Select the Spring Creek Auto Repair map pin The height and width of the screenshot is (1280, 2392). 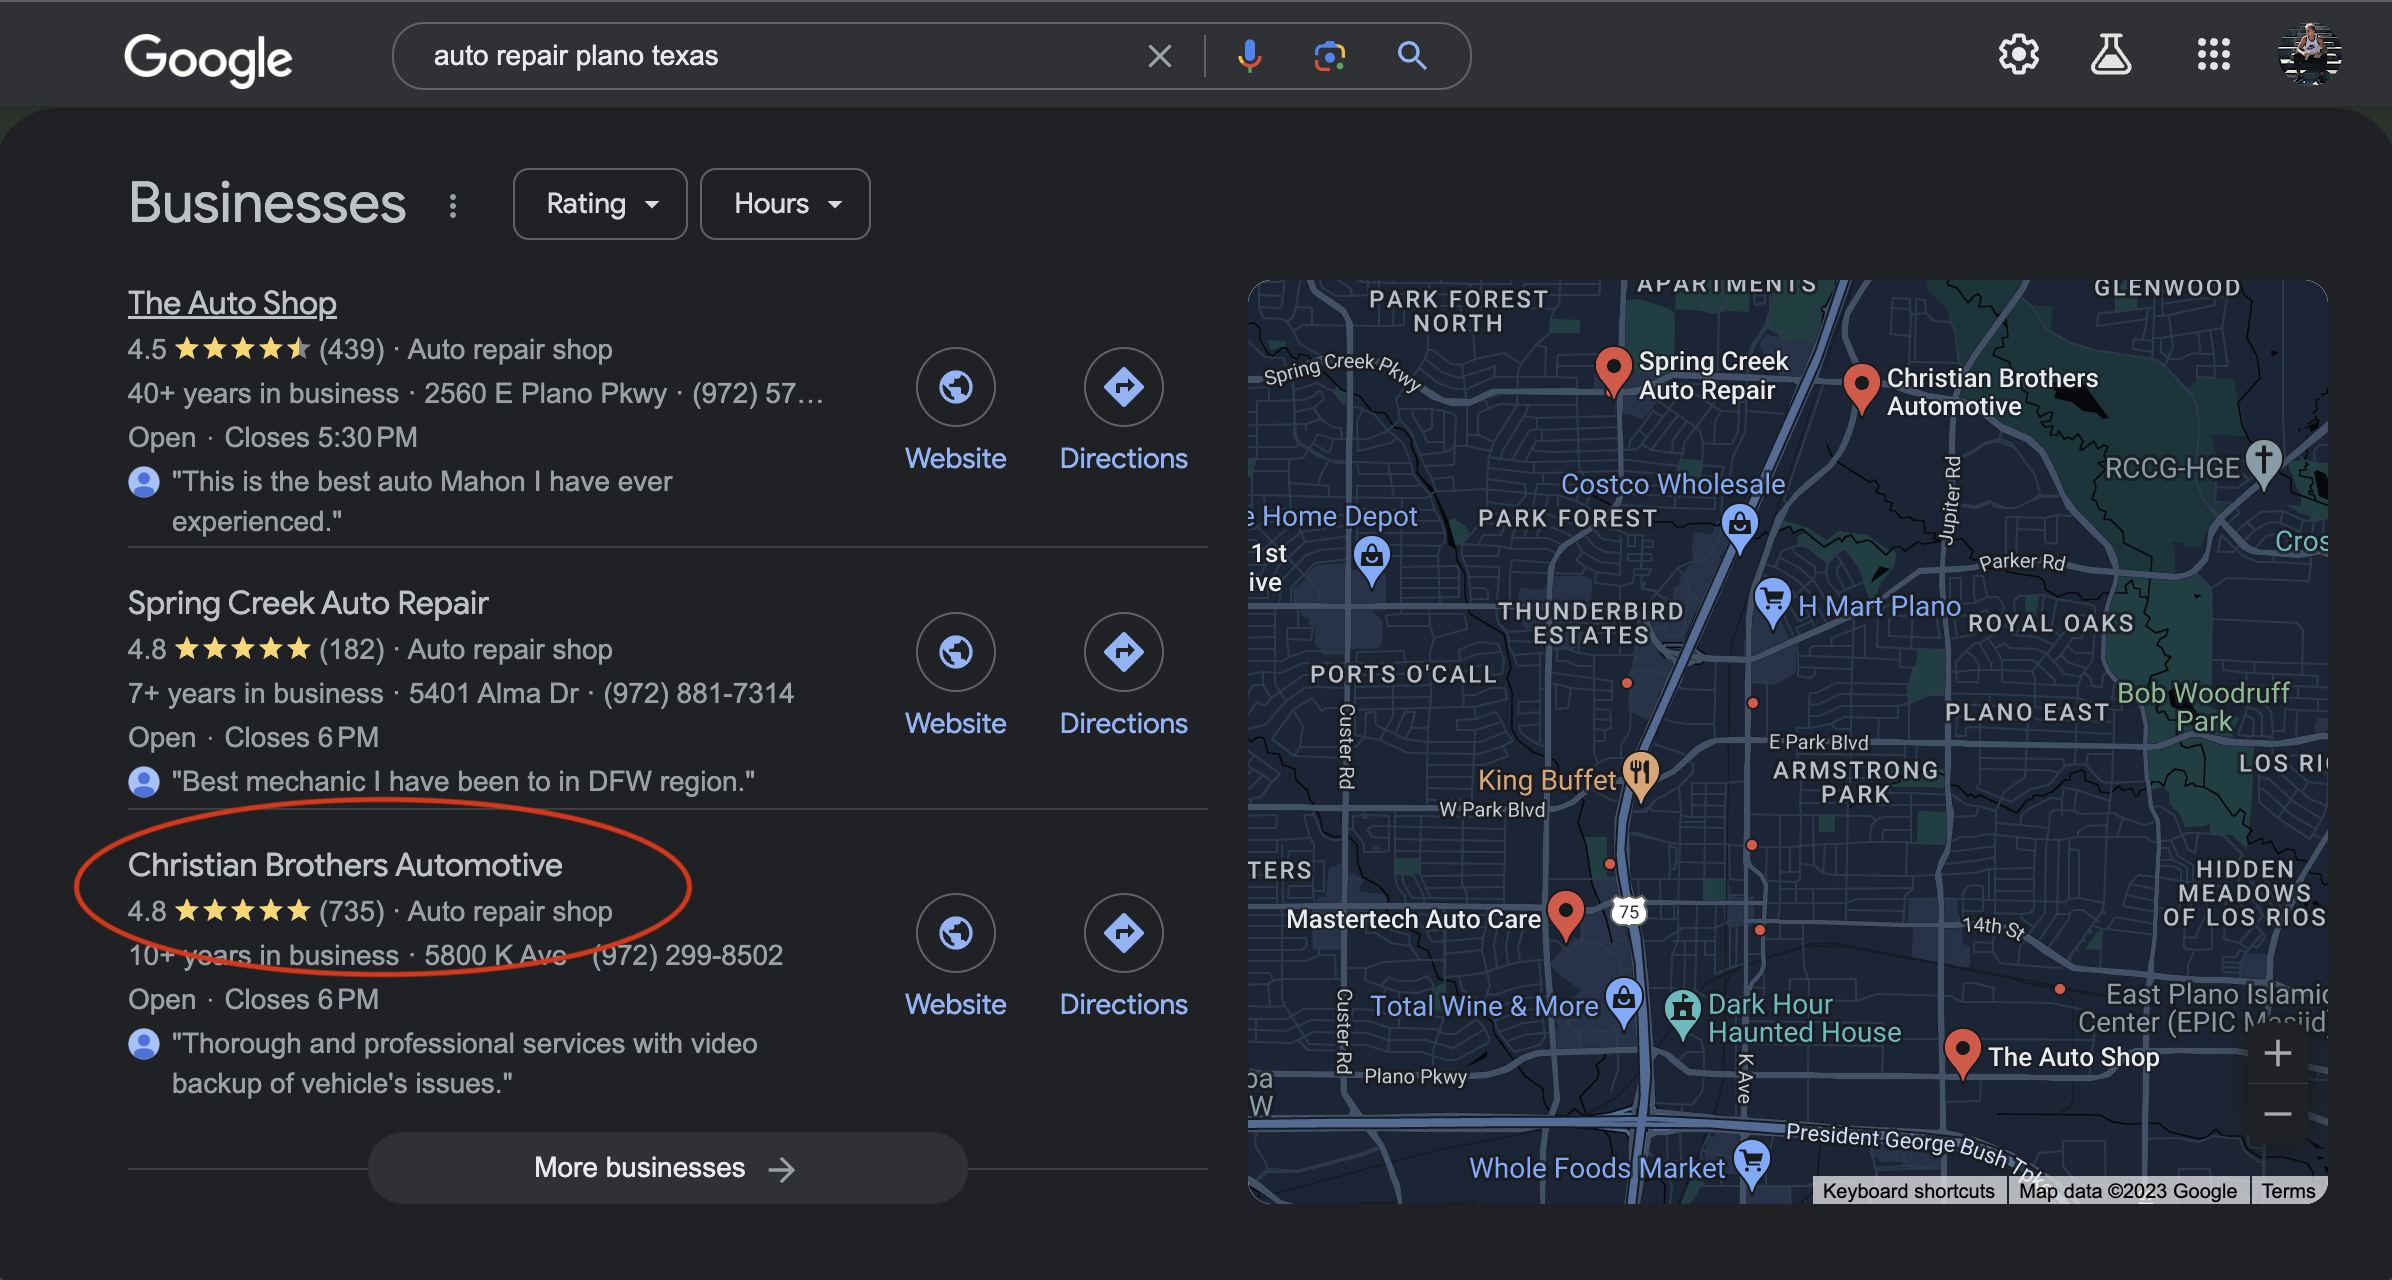coord(1612,371)
